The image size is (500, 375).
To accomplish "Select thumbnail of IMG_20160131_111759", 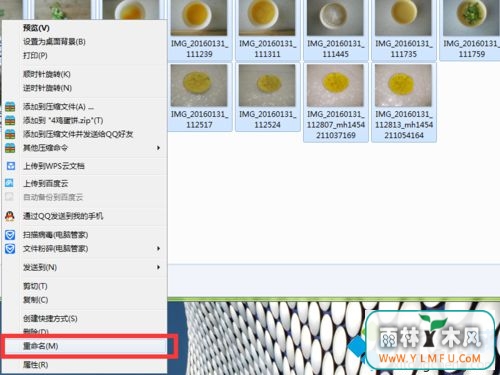I will pyautogui.click(x=471, y=18).
